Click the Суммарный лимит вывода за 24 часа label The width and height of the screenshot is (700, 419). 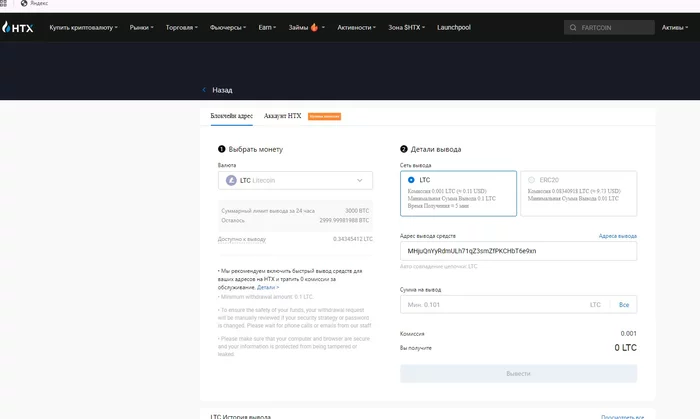pyautogui.click(x=268, y=211)
